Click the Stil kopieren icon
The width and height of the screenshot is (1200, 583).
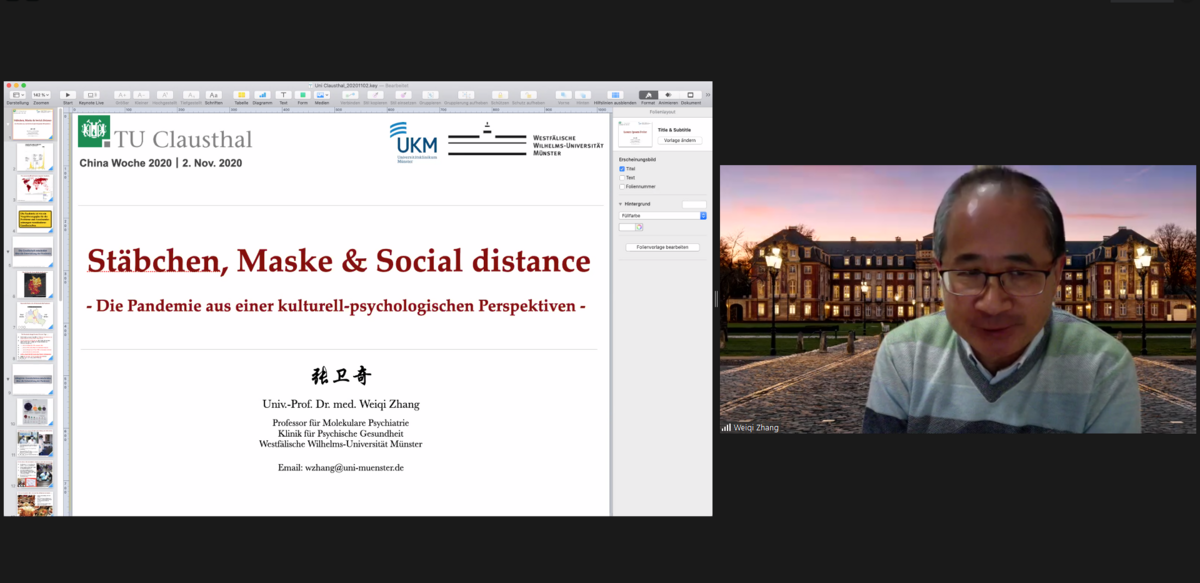[x=375, y=95]
